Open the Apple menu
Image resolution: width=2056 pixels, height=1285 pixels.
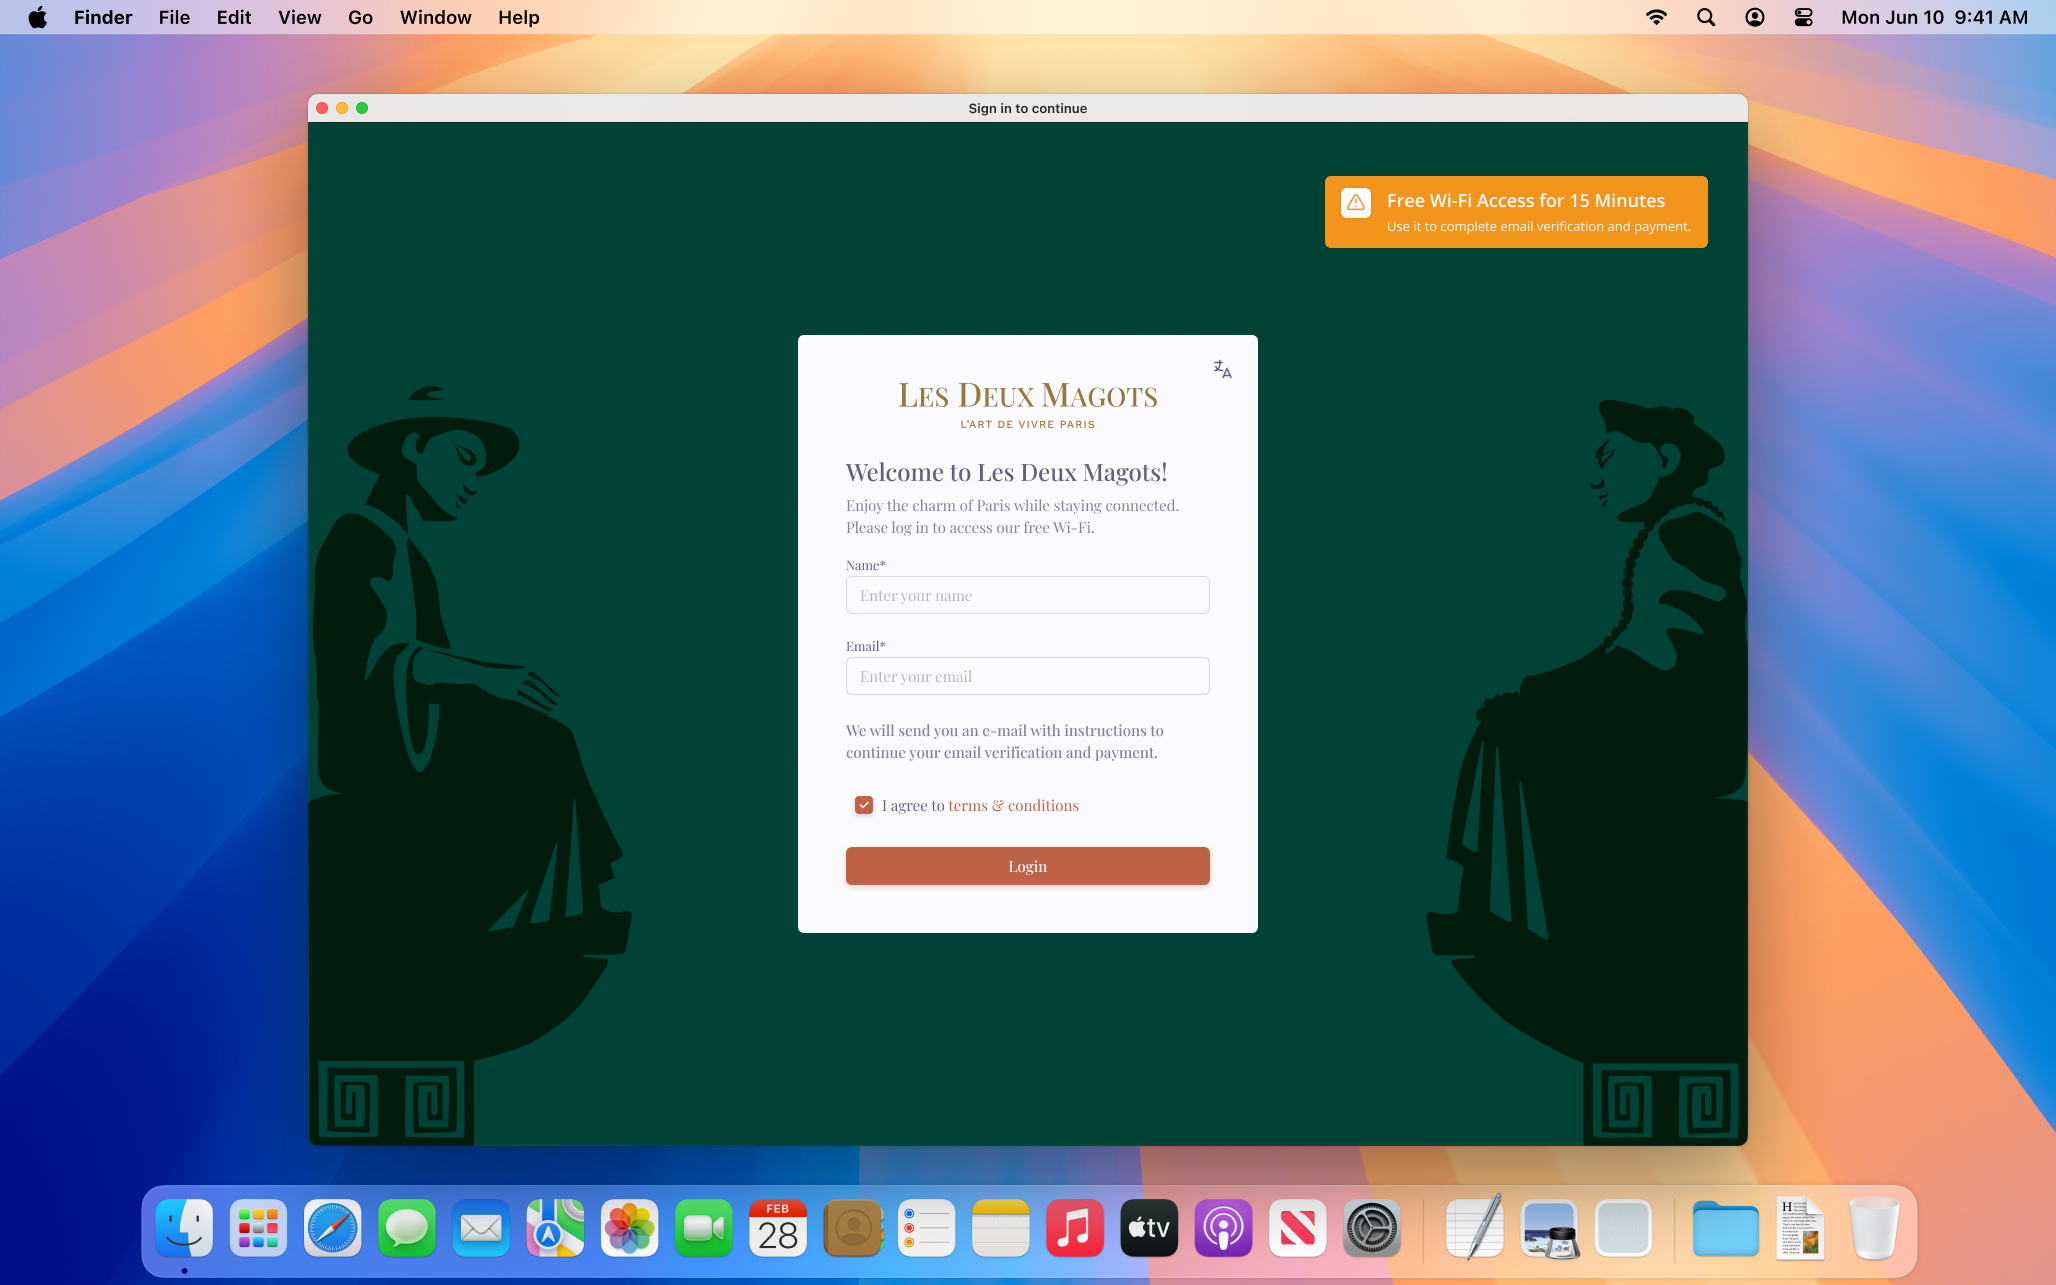click(x=38, y=17)
